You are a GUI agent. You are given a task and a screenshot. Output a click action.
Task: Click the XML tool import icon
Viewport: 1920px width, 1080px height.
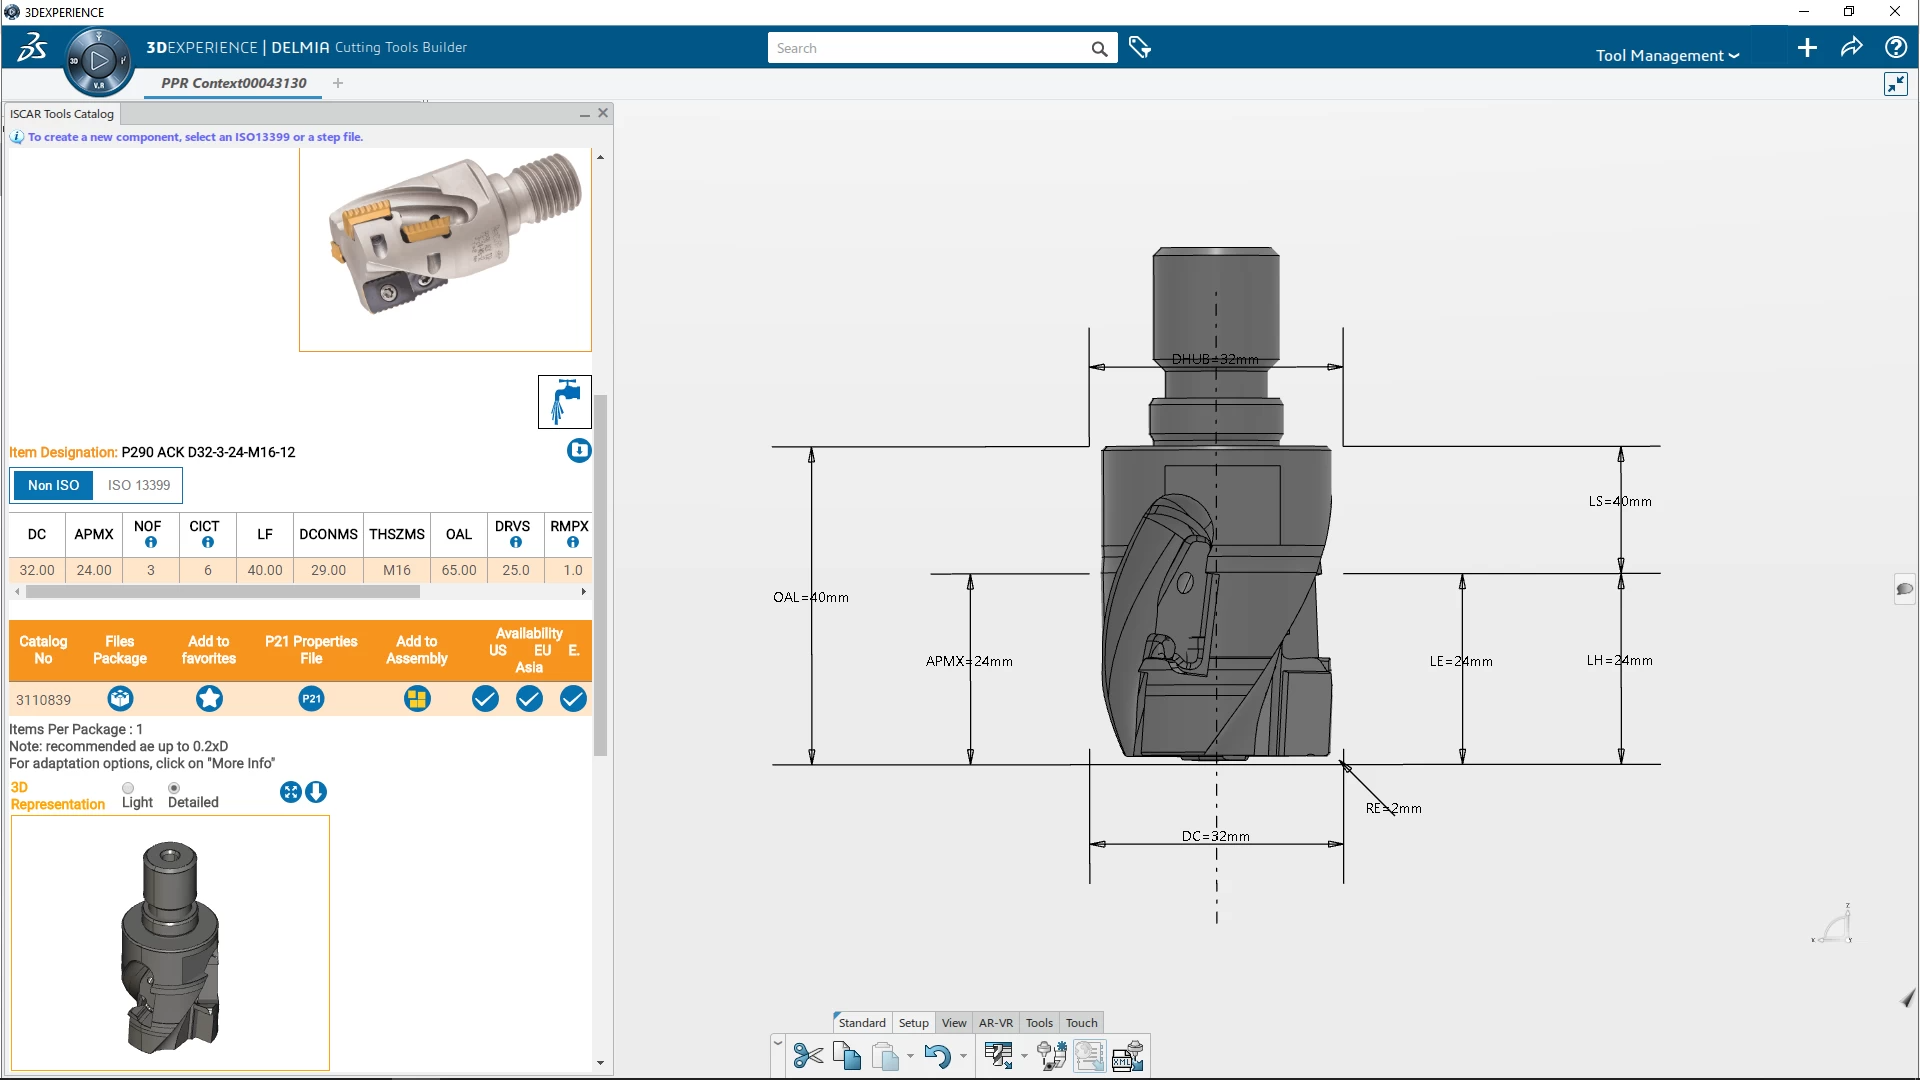point(1127,1056)
